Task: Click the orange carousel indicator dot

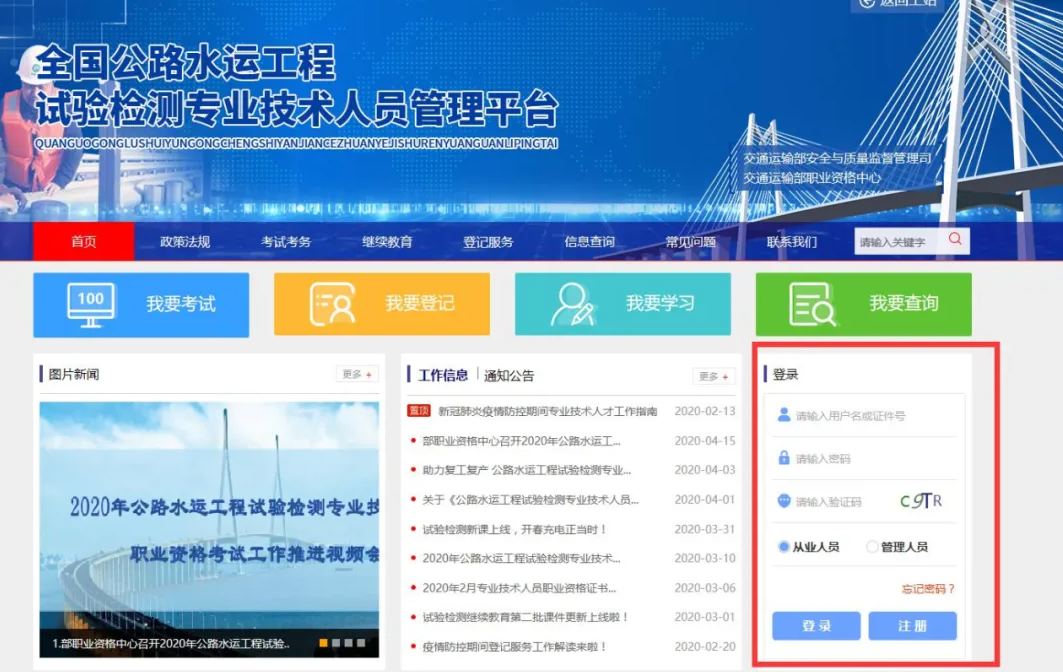Action: [x=324, y=643]
